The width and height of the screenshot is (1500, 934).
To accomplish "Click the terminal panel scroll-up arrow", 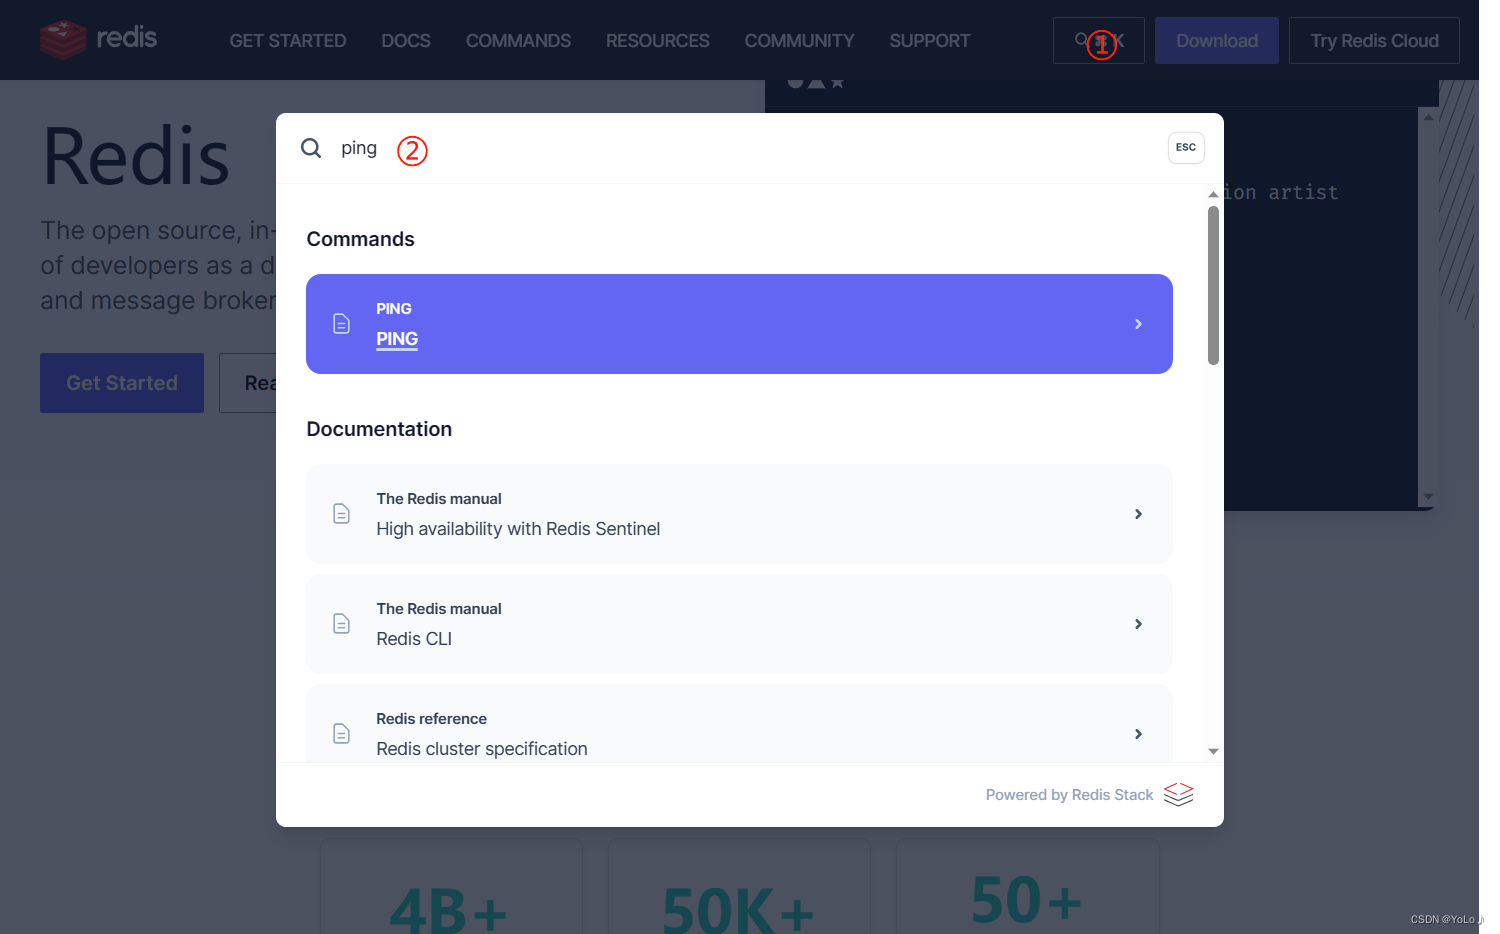I will point(1428,118).
